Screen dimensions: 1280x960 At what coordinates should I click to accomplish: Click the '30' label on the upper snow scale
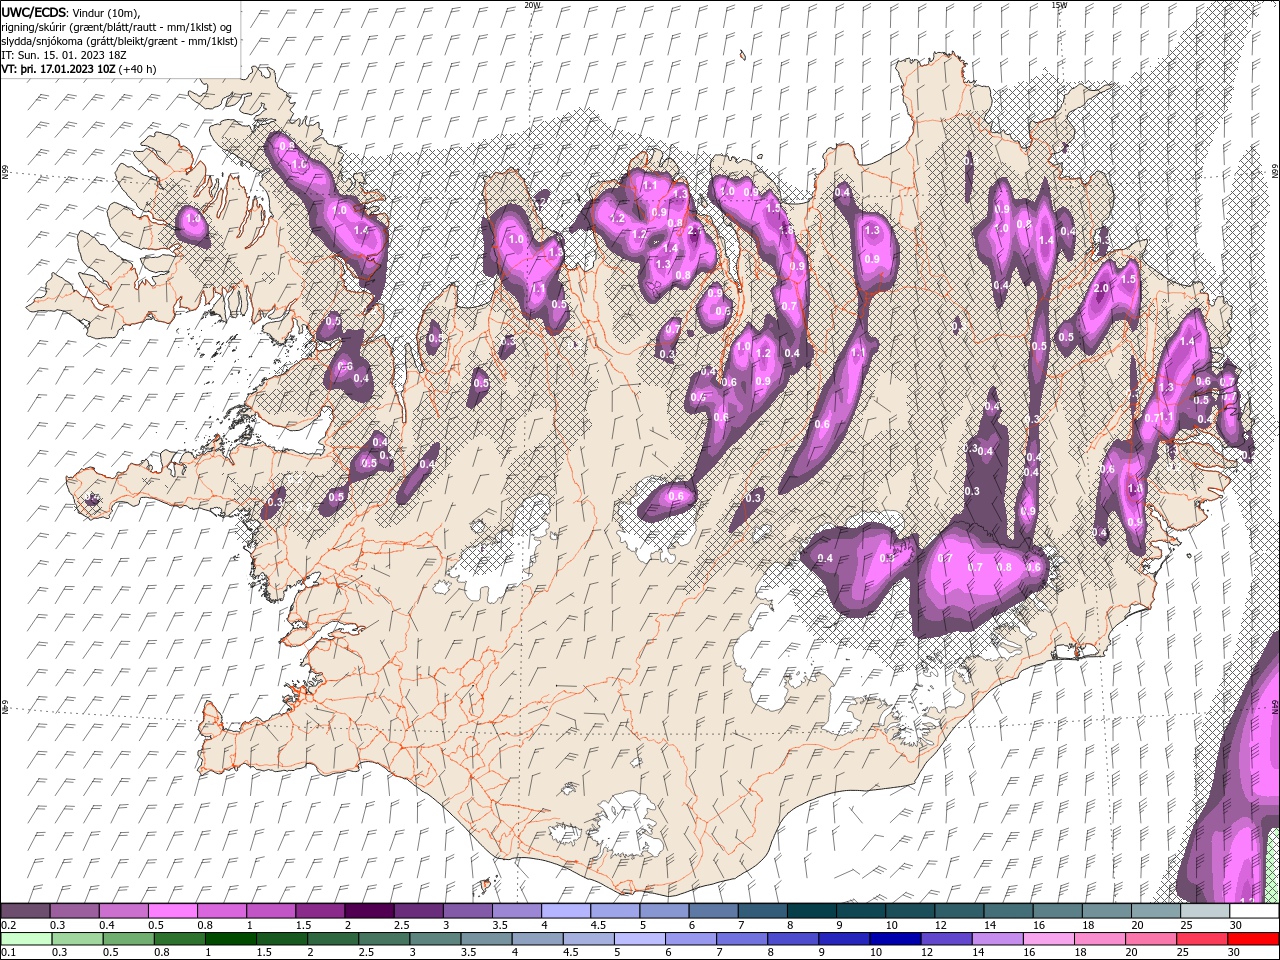[x=1236, y=925]
